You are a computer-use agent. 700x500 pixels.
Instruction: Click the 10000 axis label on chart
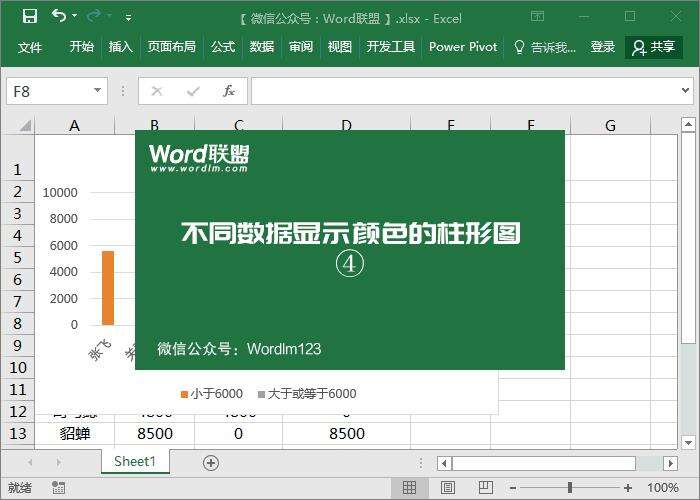tap(60, 193)
